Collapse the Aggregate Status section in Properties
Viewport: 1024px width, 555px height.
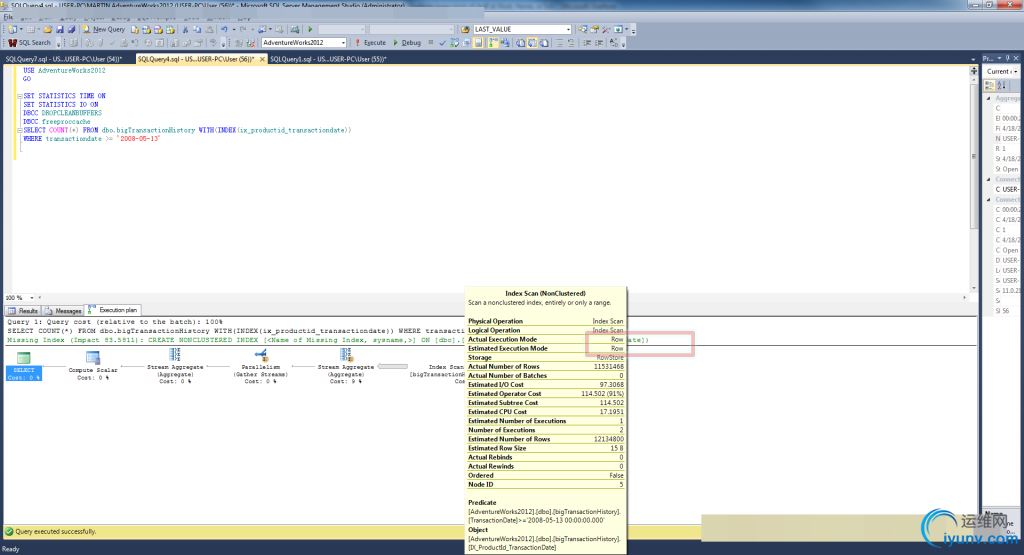988,98
